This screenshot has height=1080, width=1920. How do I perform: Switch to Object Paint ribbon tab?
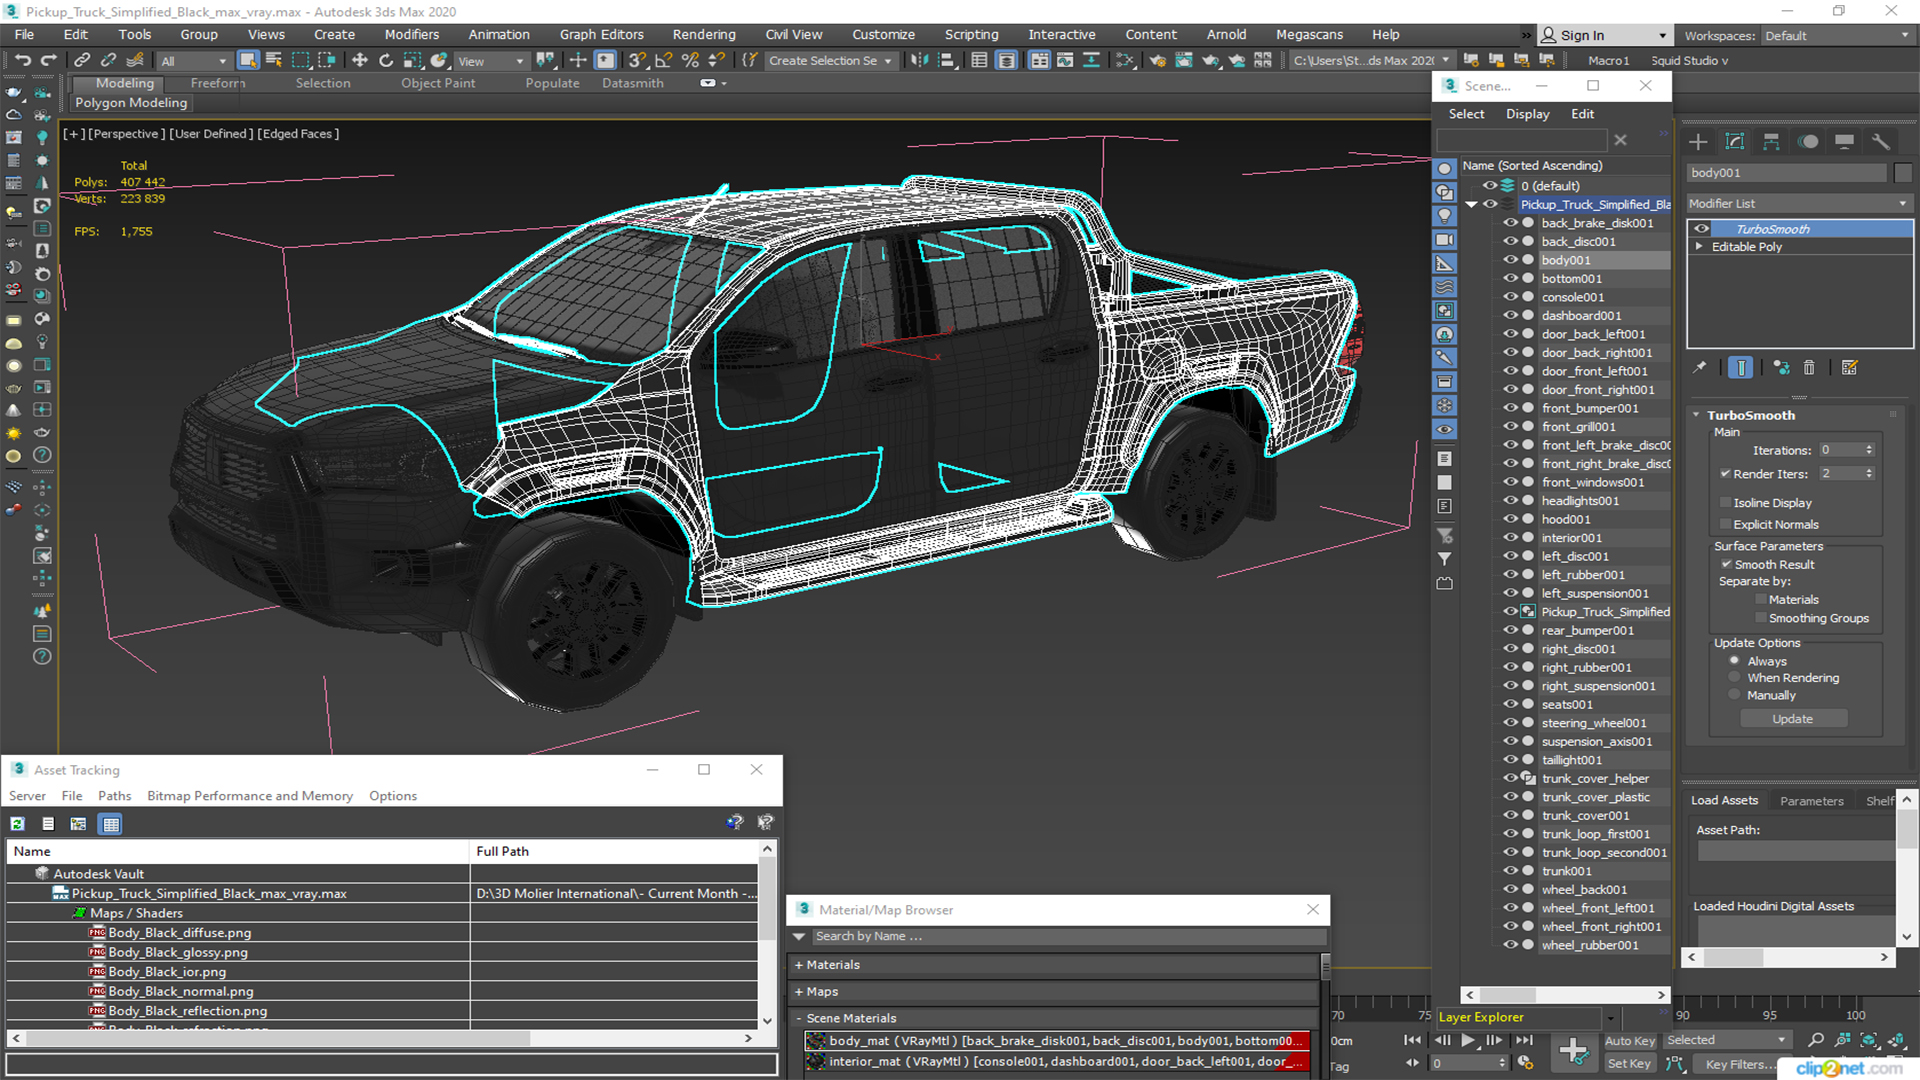438,83
